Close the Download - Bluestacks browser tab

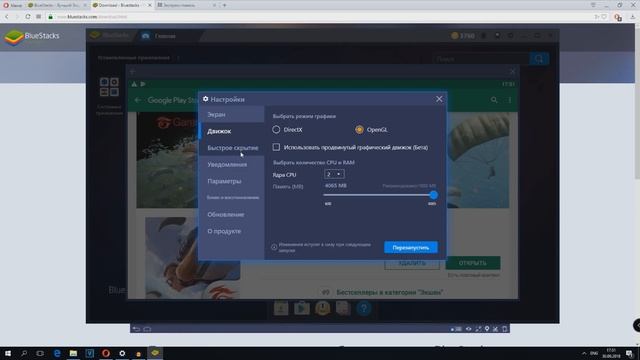point(149,5)
